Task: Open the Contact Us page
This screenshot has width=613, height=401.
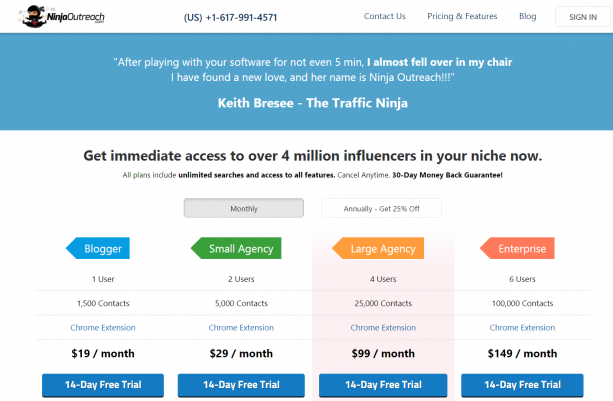Action: [385, 16]
